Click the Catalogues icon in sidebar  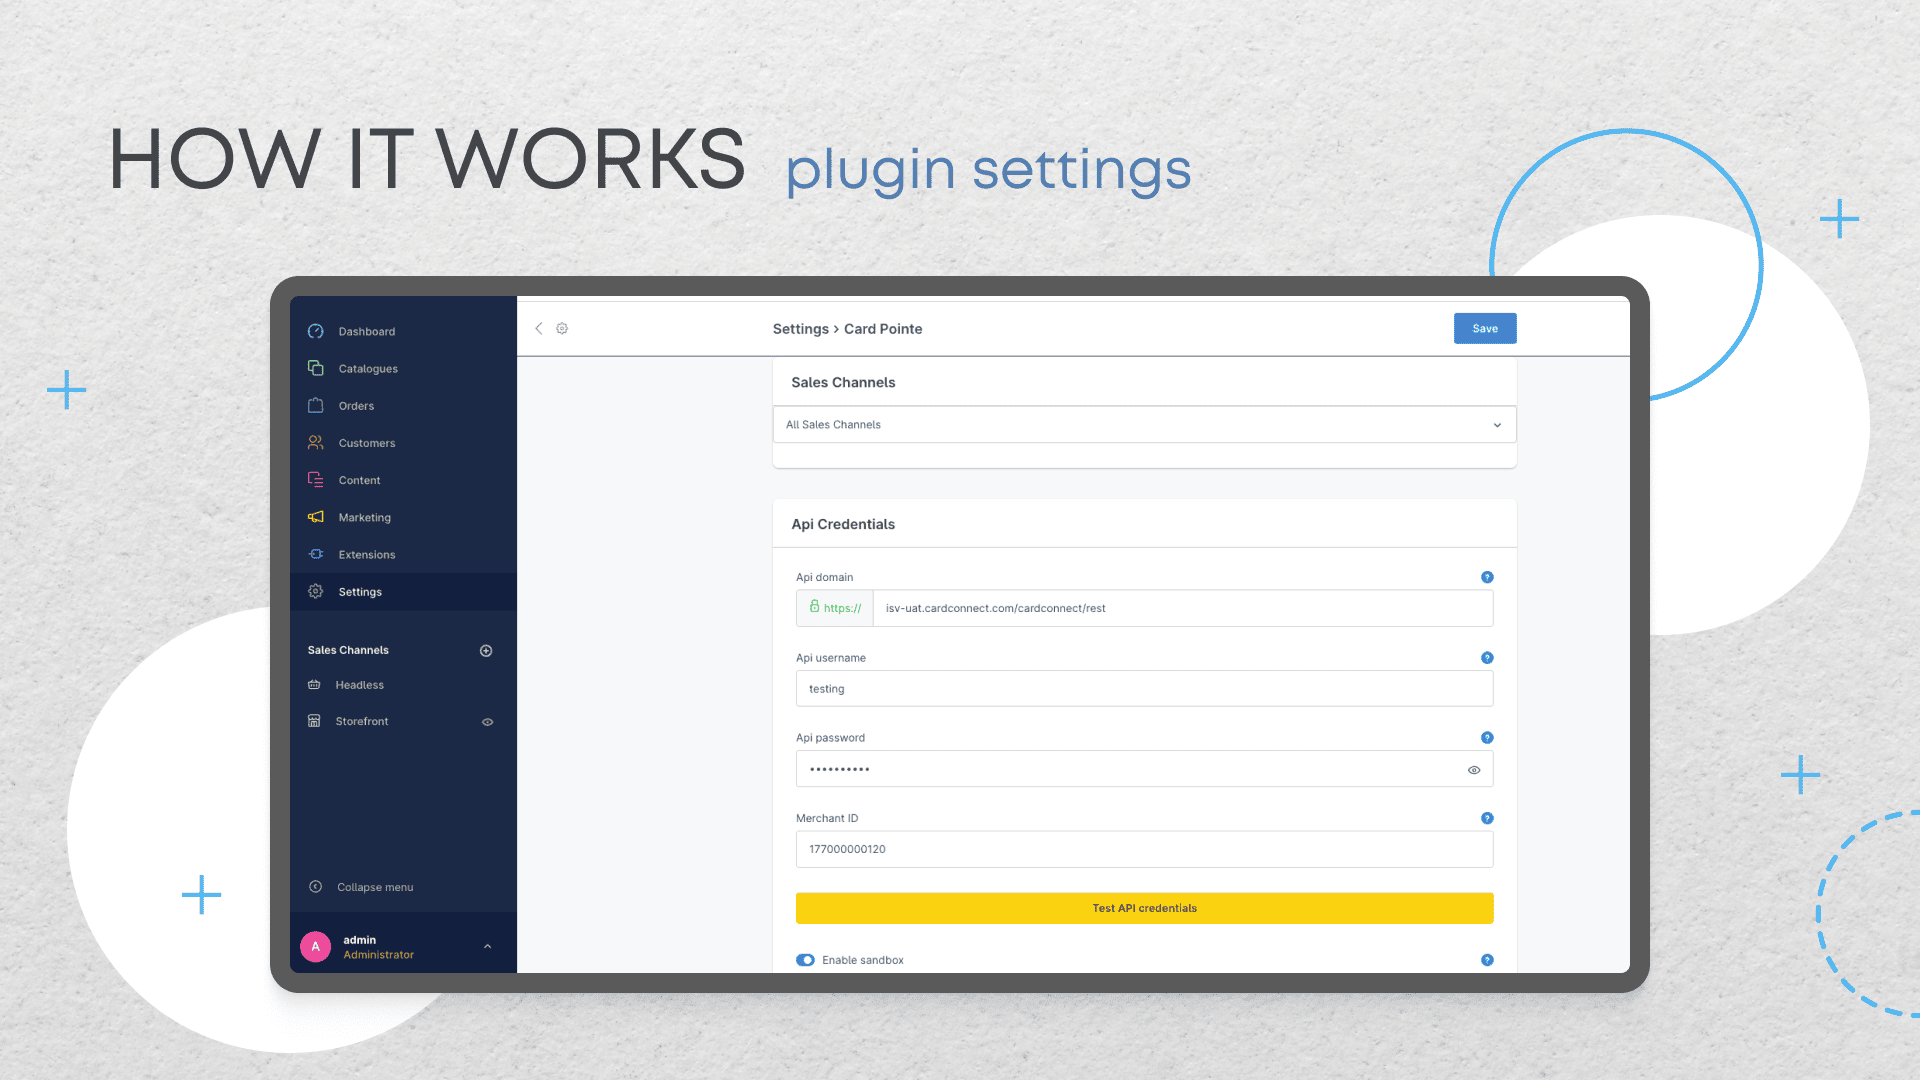[314, 368]
